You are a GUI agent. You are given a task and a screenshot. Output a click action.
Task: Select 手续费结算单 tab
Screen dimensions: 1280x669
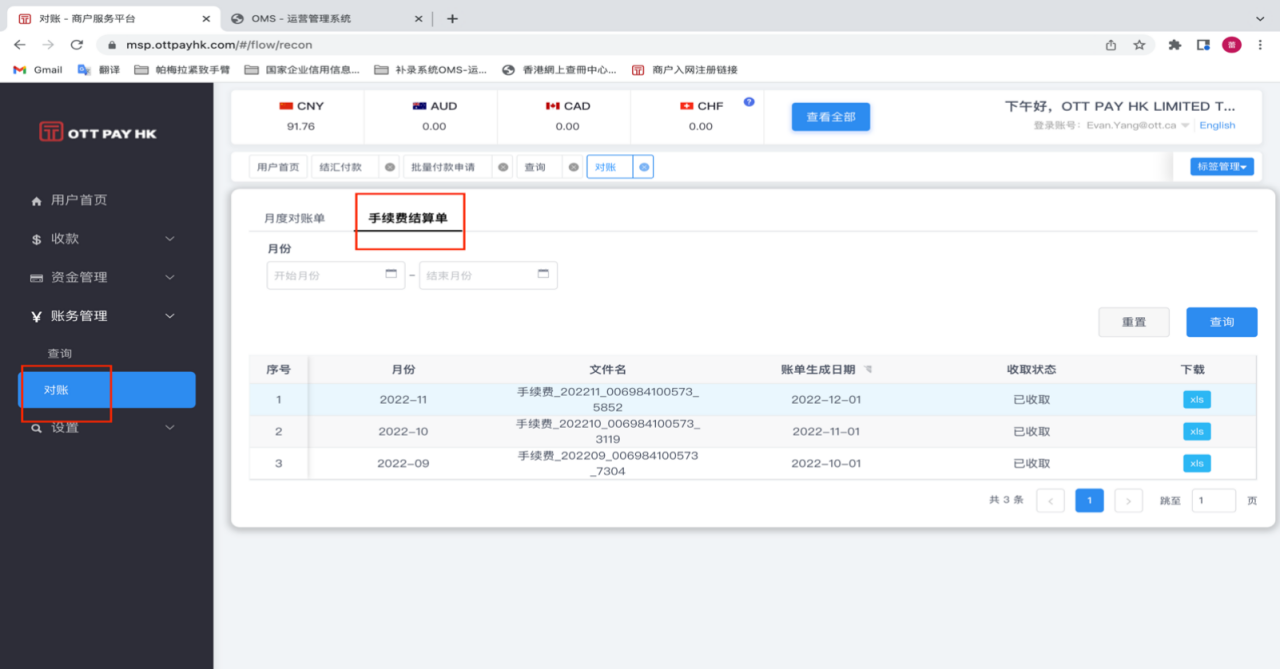point(408,218)
